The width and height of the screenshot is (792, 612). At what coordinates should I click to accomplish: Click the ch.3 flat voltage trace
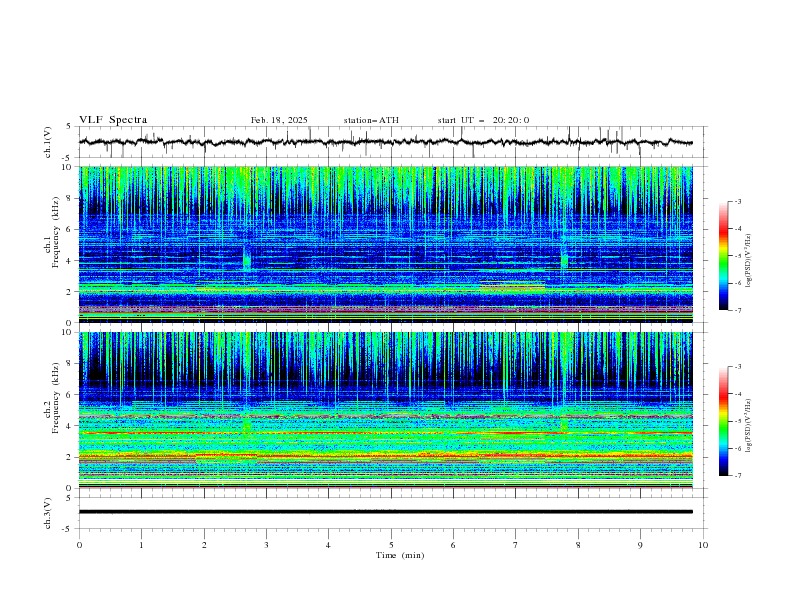coord(385,512)
